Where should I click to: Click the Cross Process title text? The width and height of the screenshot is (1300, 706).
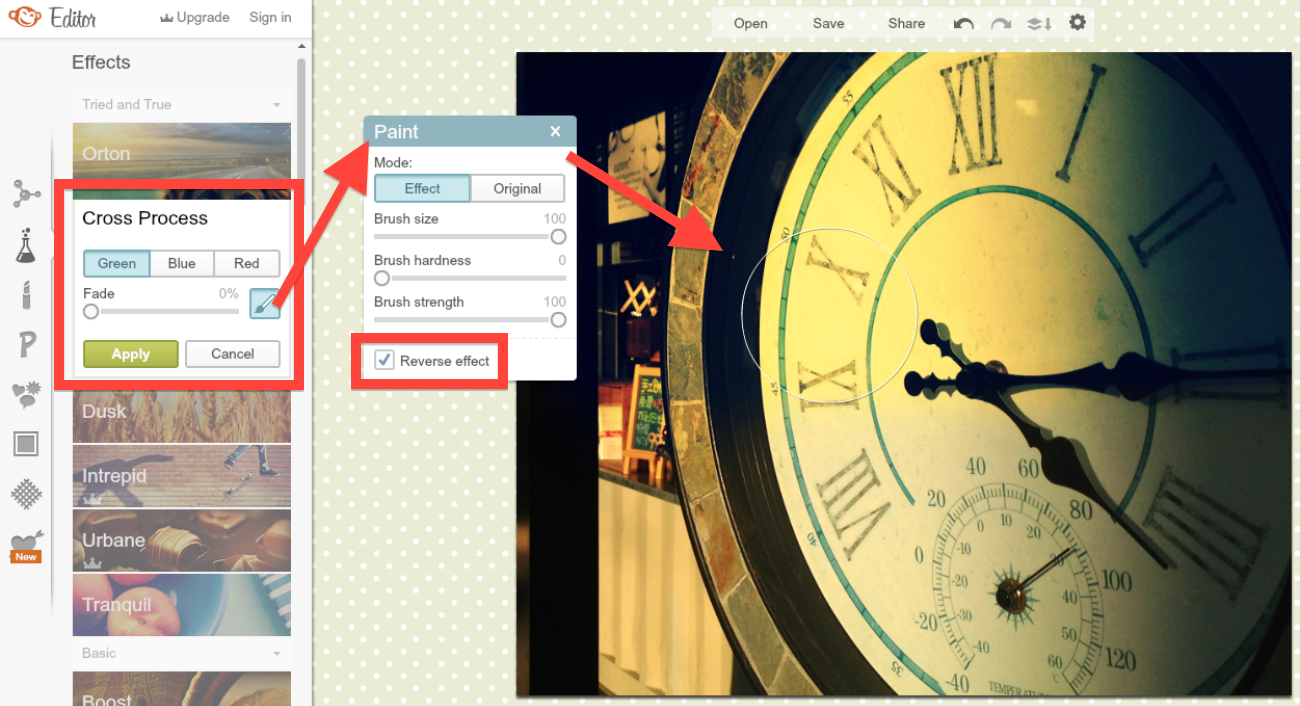coord(145,218)
